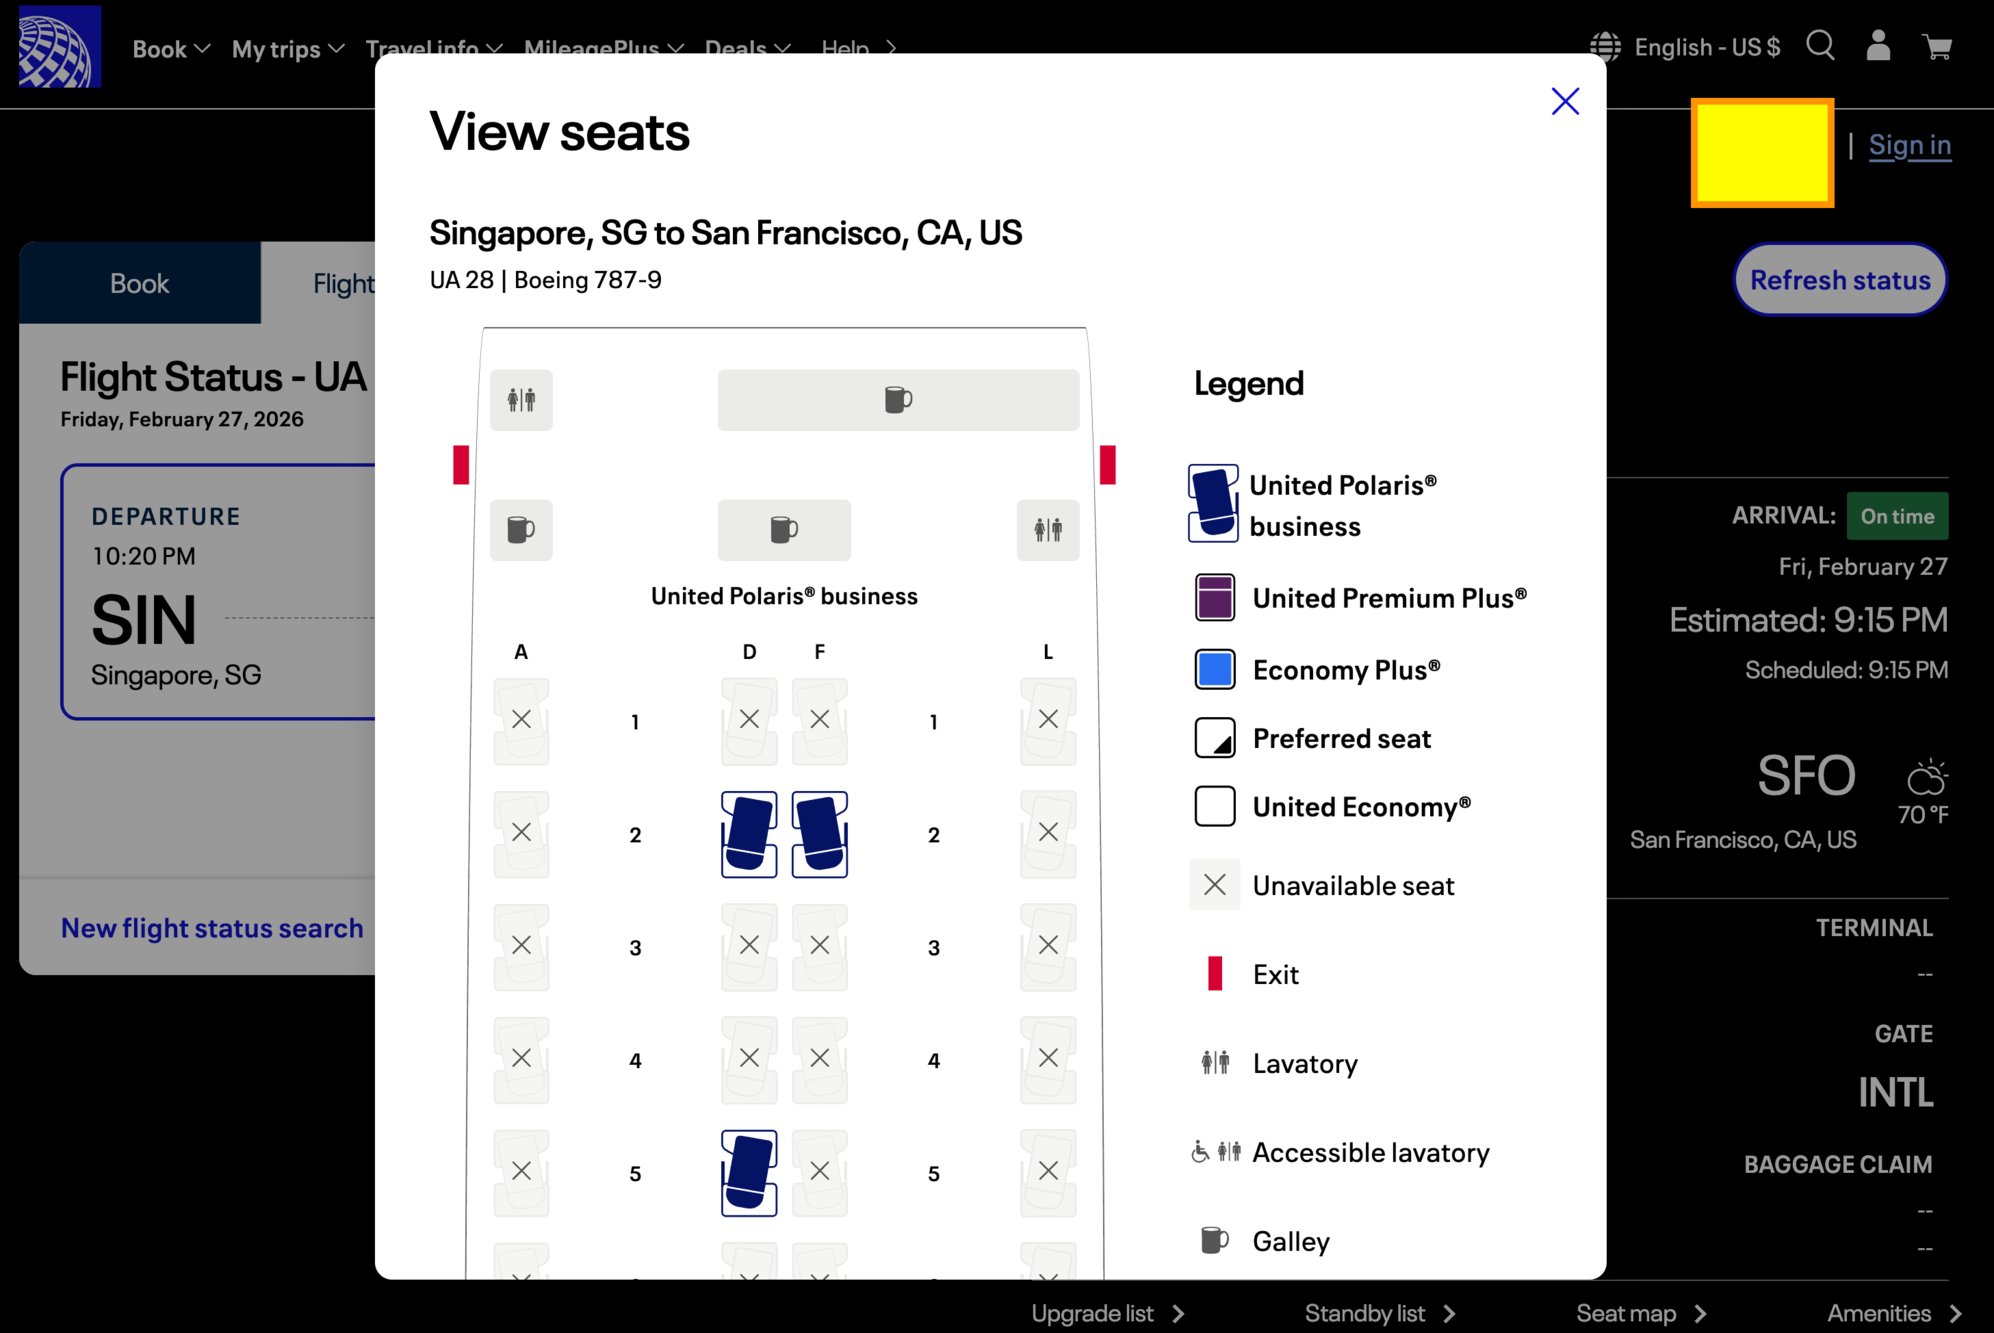This screenshot has height=1333, width=1994.
Task: Open the user profile icon
Action: pyautogui.click(x=1878, y=46)
